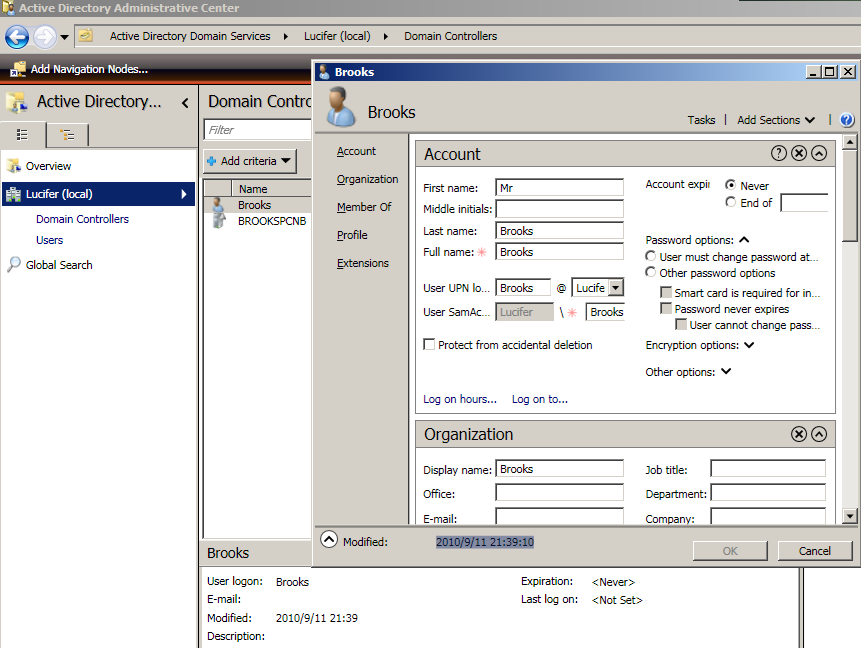Screen dimensions: 861x648
Task: Click the Global Search magnifier icon
Action: [x=14, y=264]
